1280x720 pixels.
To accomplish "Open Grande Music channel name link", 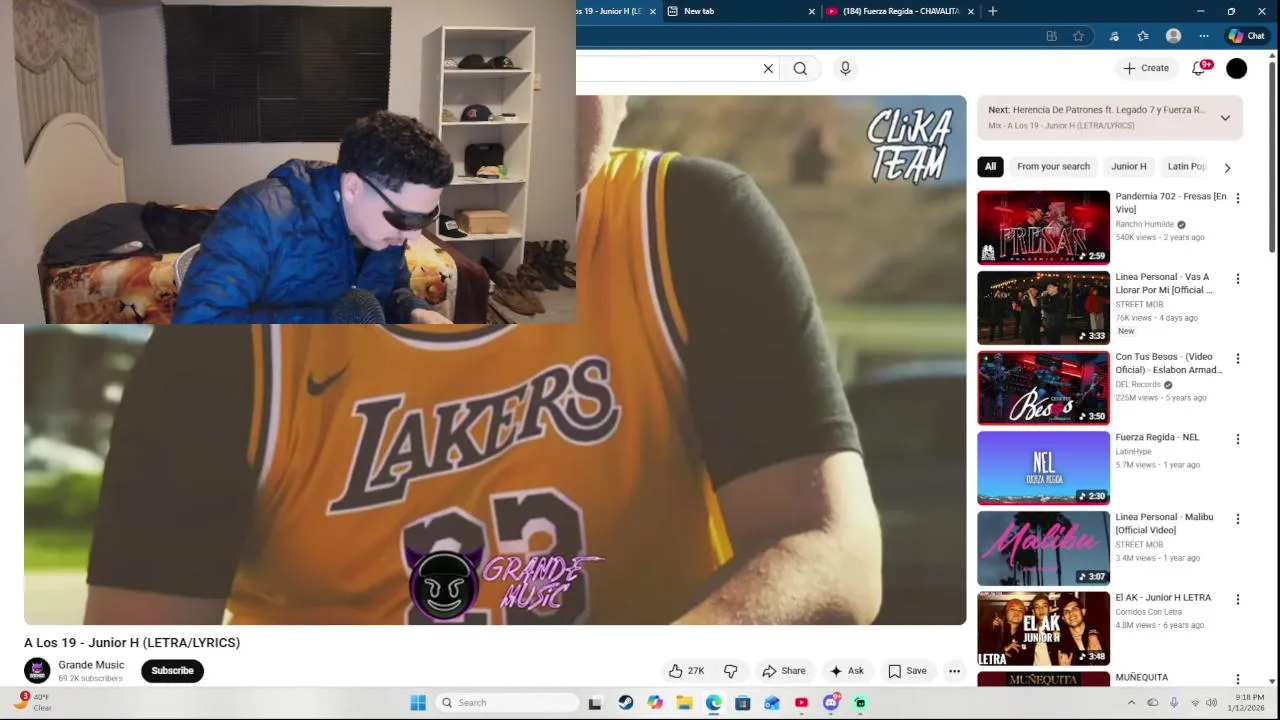I will pos(91,665).
